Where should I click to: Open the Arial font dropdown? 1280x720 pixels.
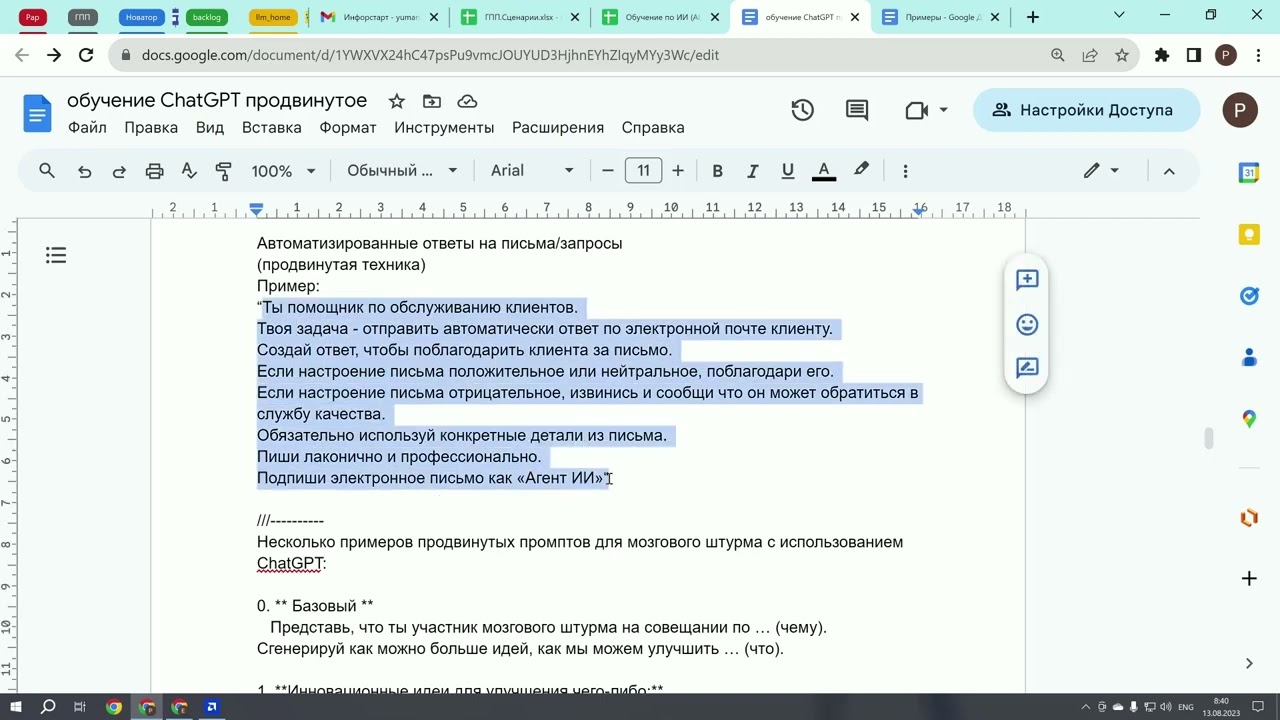click(531, 171)
